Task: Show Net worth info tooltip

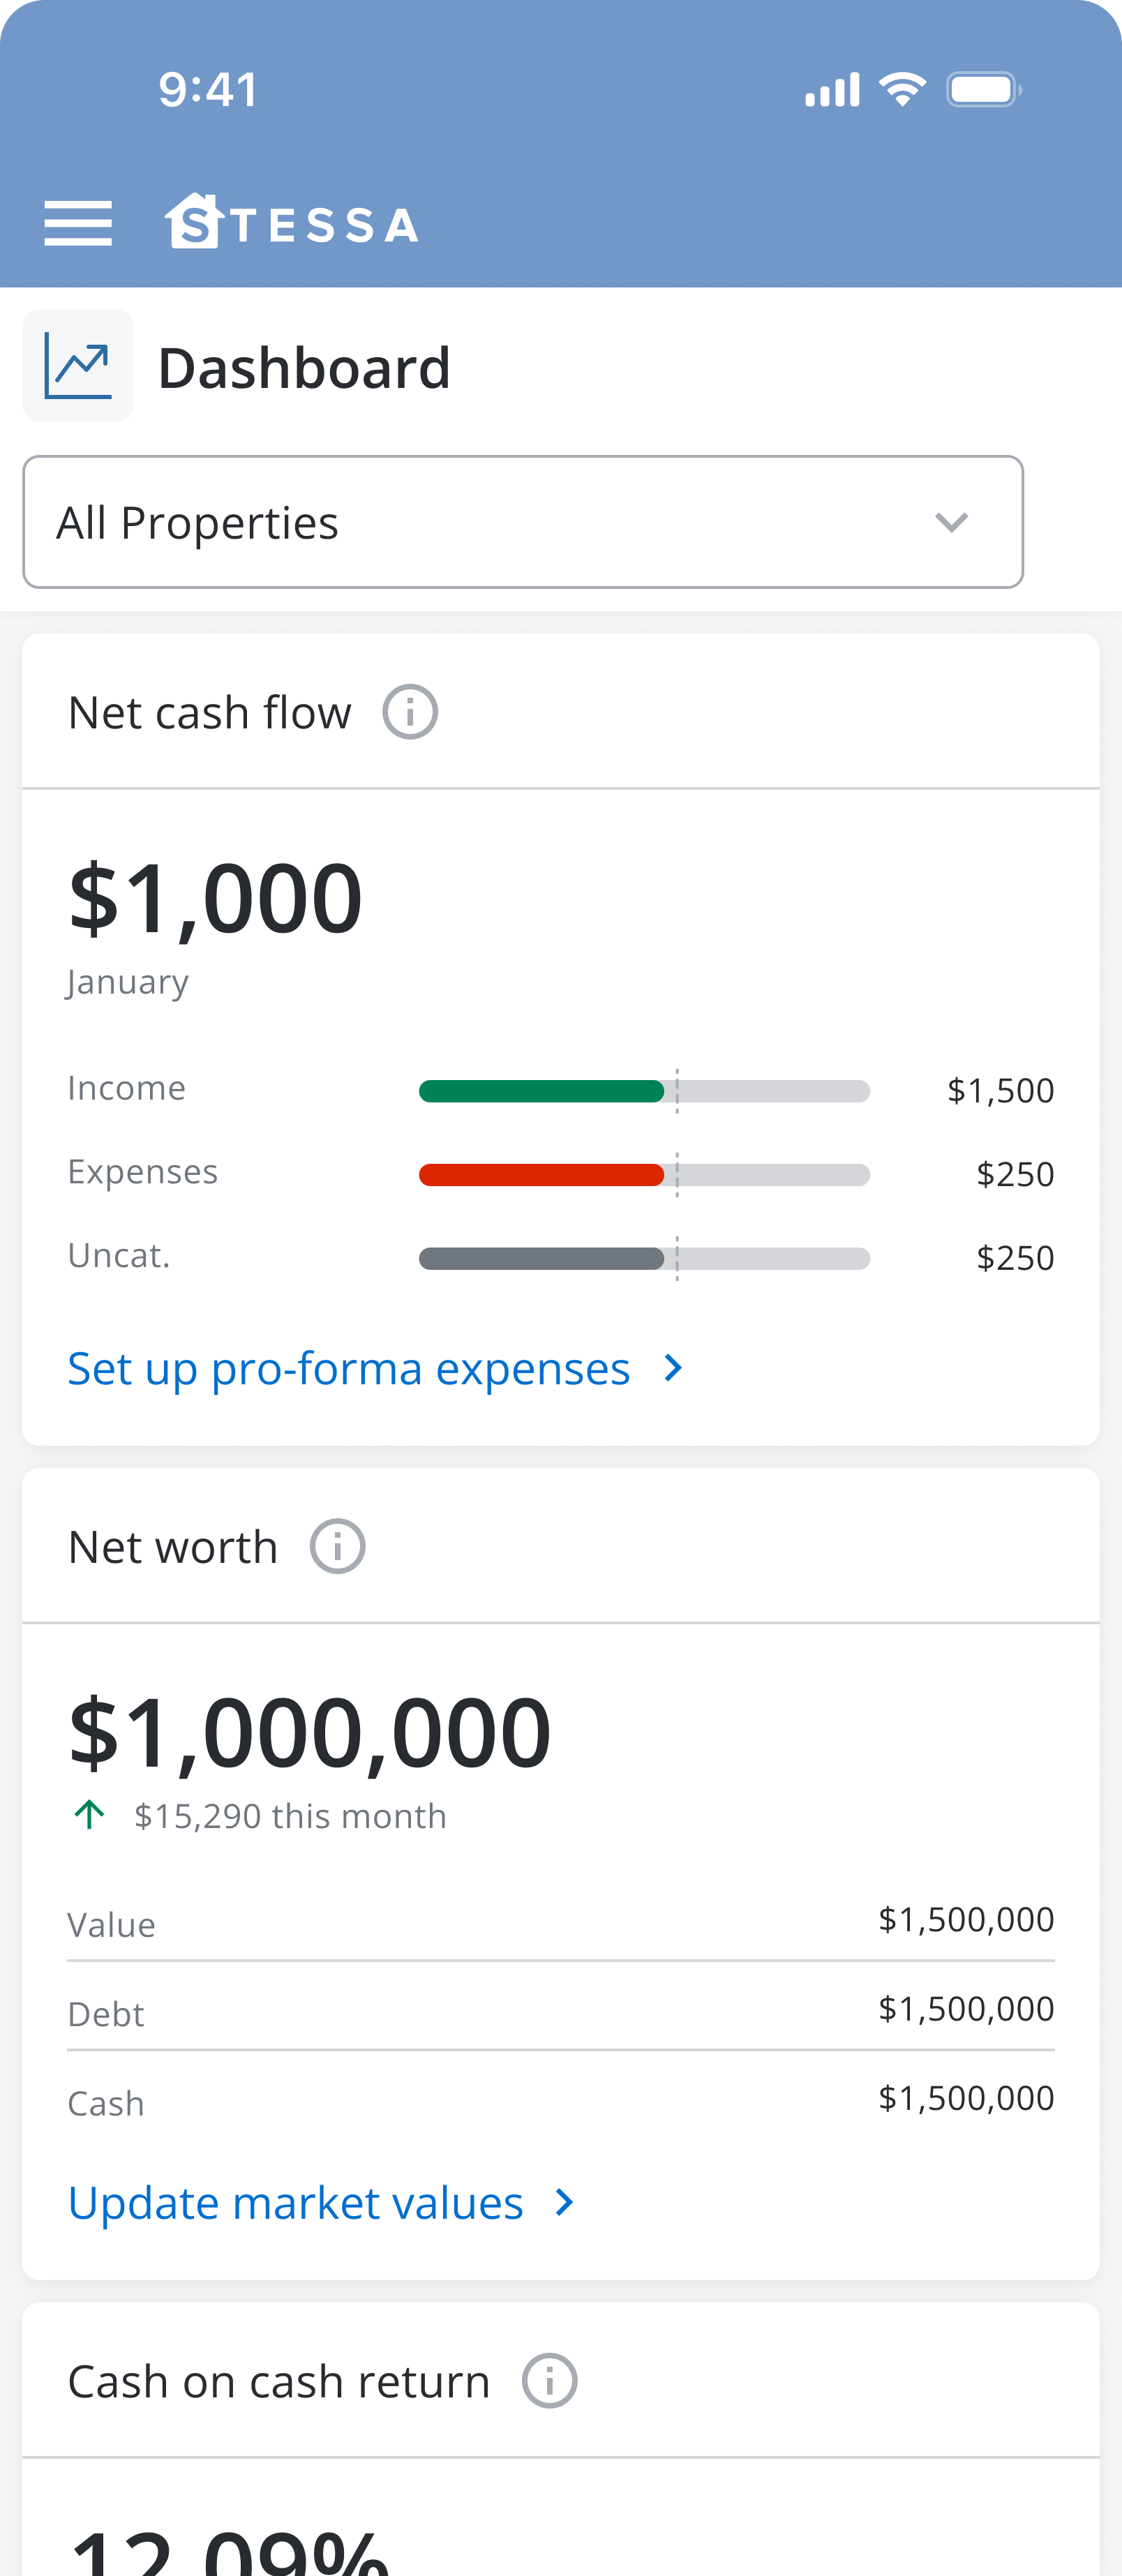Action: tap(337, 1546)
